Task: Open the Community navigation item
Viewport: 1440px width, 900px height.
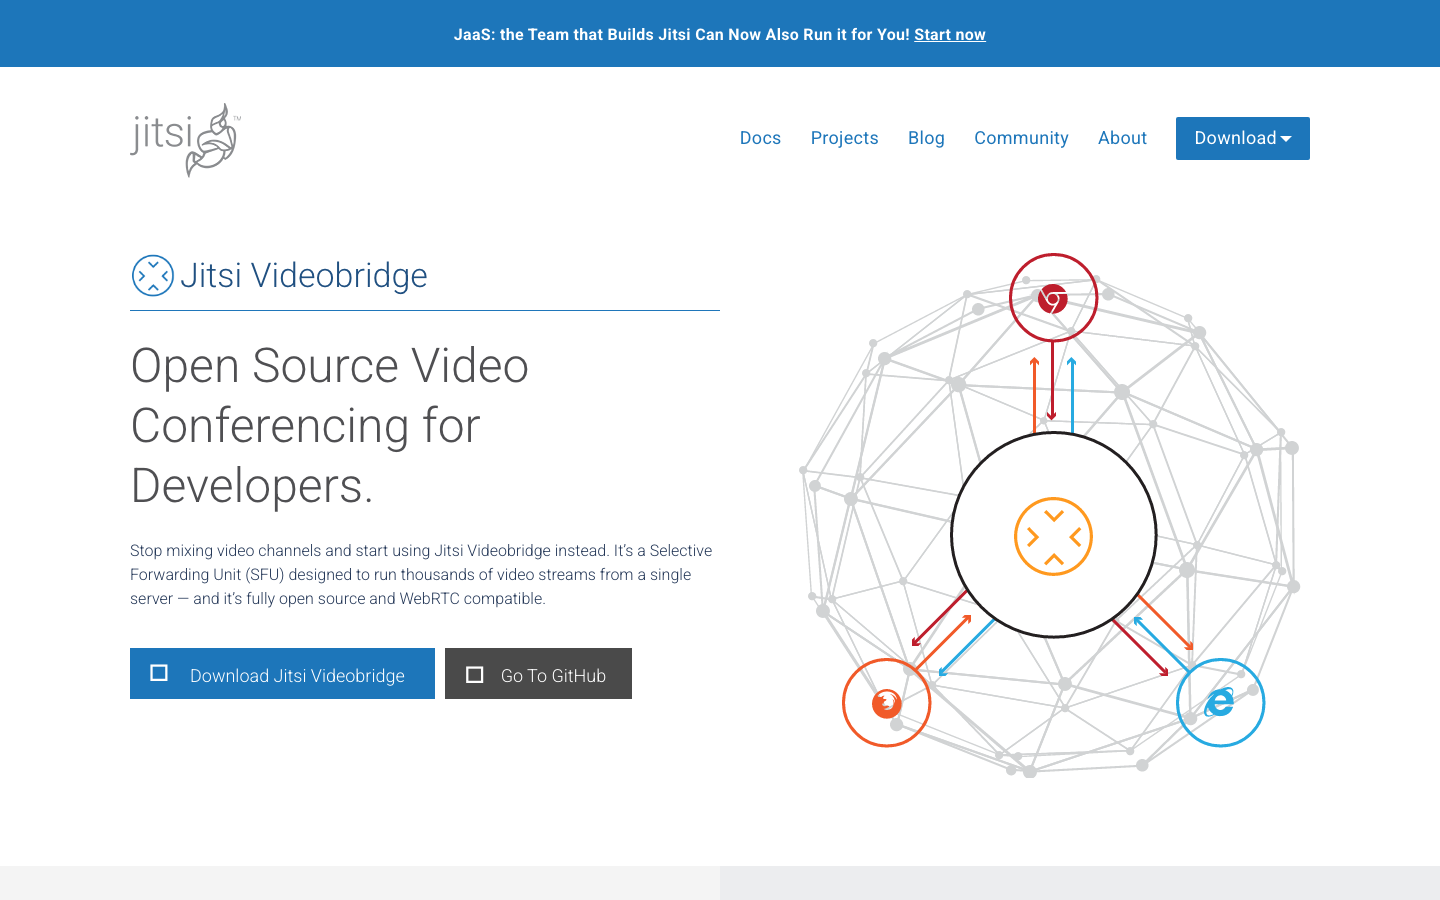Action: coord(1021,138)
